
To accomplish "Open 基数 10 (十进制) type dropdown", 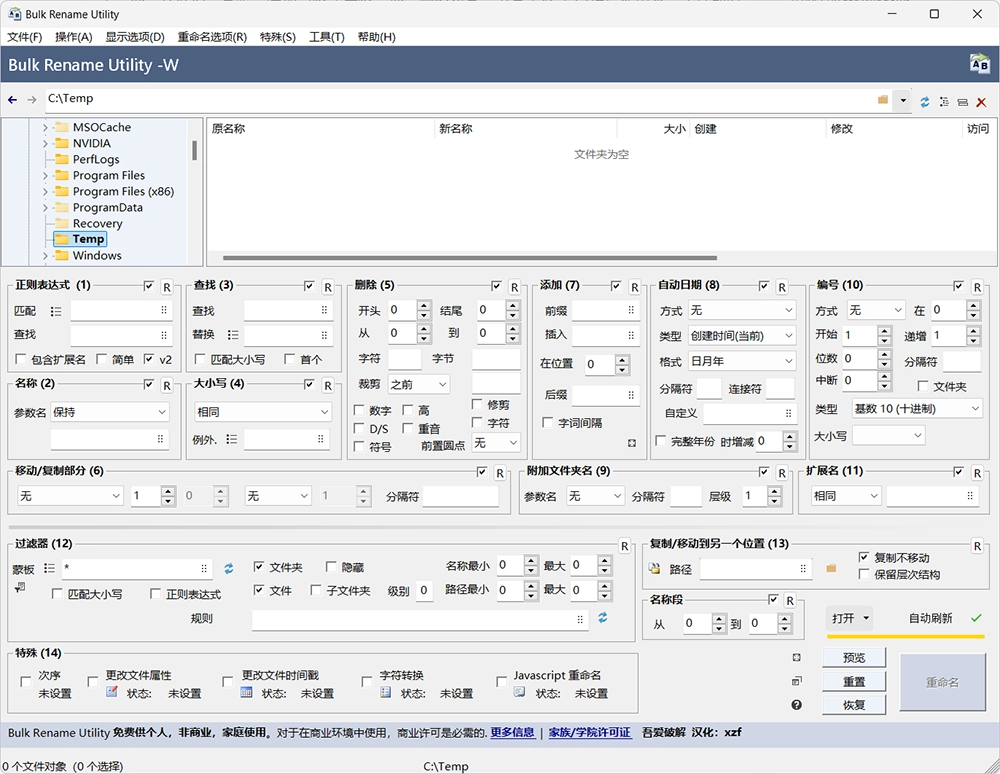I will [x=917, y=409].
